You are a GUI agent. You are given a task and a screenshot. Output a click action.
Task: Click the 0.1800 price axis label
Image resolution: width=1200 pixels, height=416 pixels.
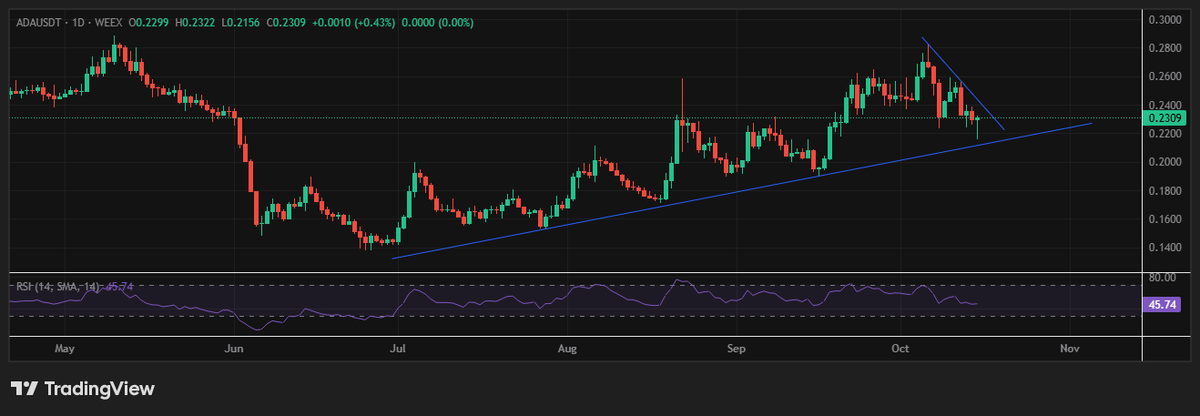pyautogui.click(x=1165, y=190)
